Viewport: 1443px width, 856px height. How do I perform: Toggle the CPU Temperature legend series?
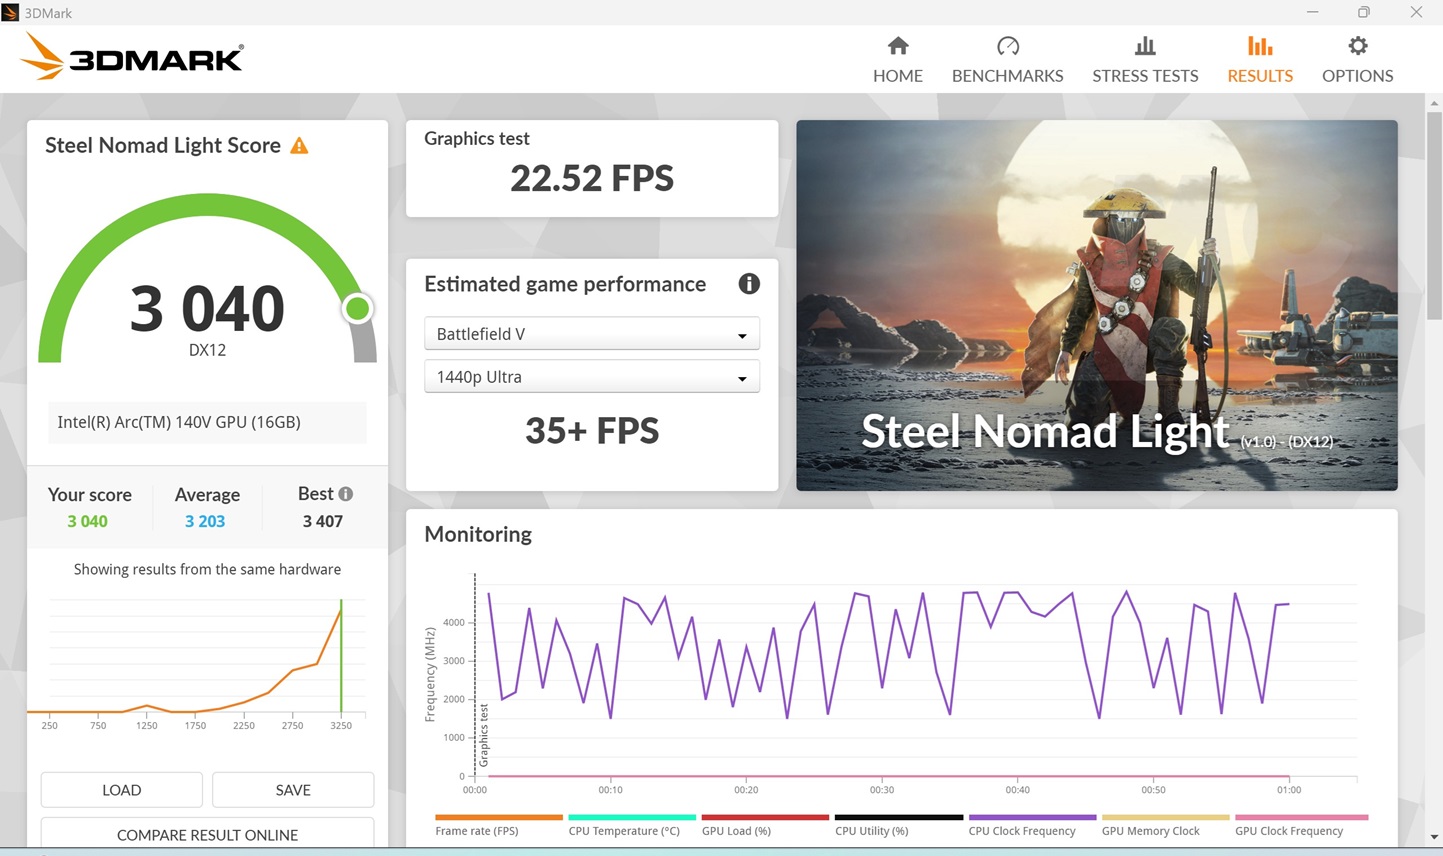click(x=624, y=830)
